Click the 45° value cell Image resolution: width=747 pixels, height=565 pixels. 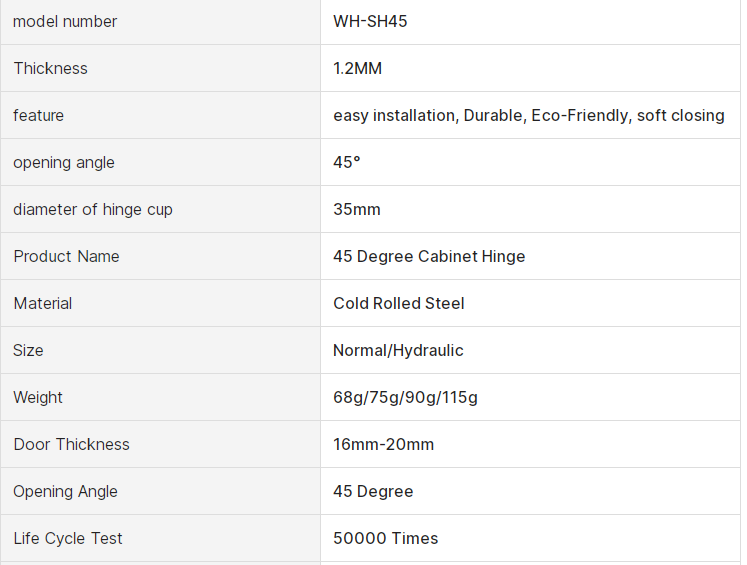tap(347, 162)
